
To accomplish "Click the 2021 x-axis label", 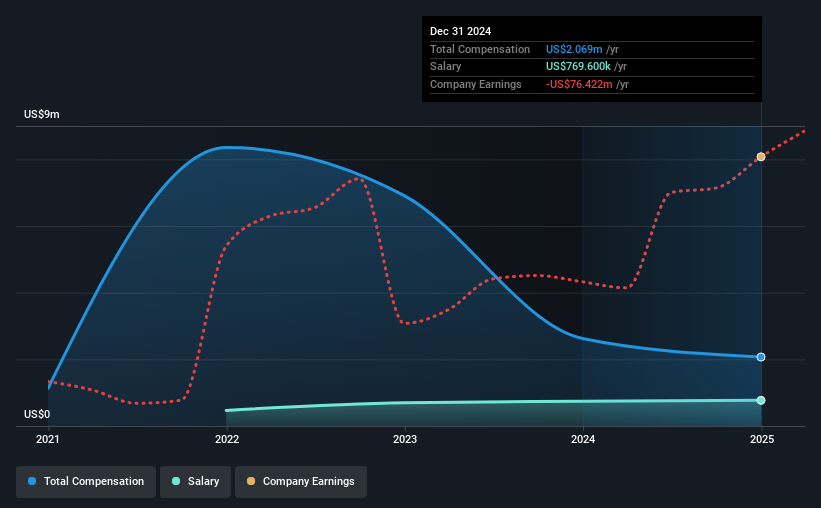I will (48, 439).
